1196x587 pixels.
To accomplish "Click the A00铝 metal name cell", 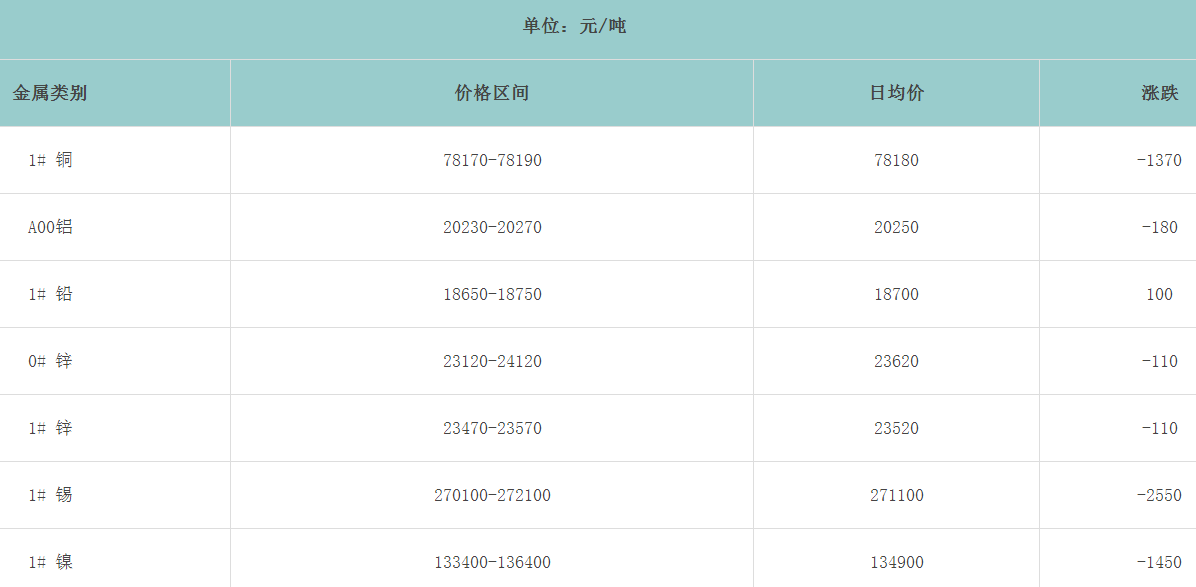I will click(x=50, y=227).
